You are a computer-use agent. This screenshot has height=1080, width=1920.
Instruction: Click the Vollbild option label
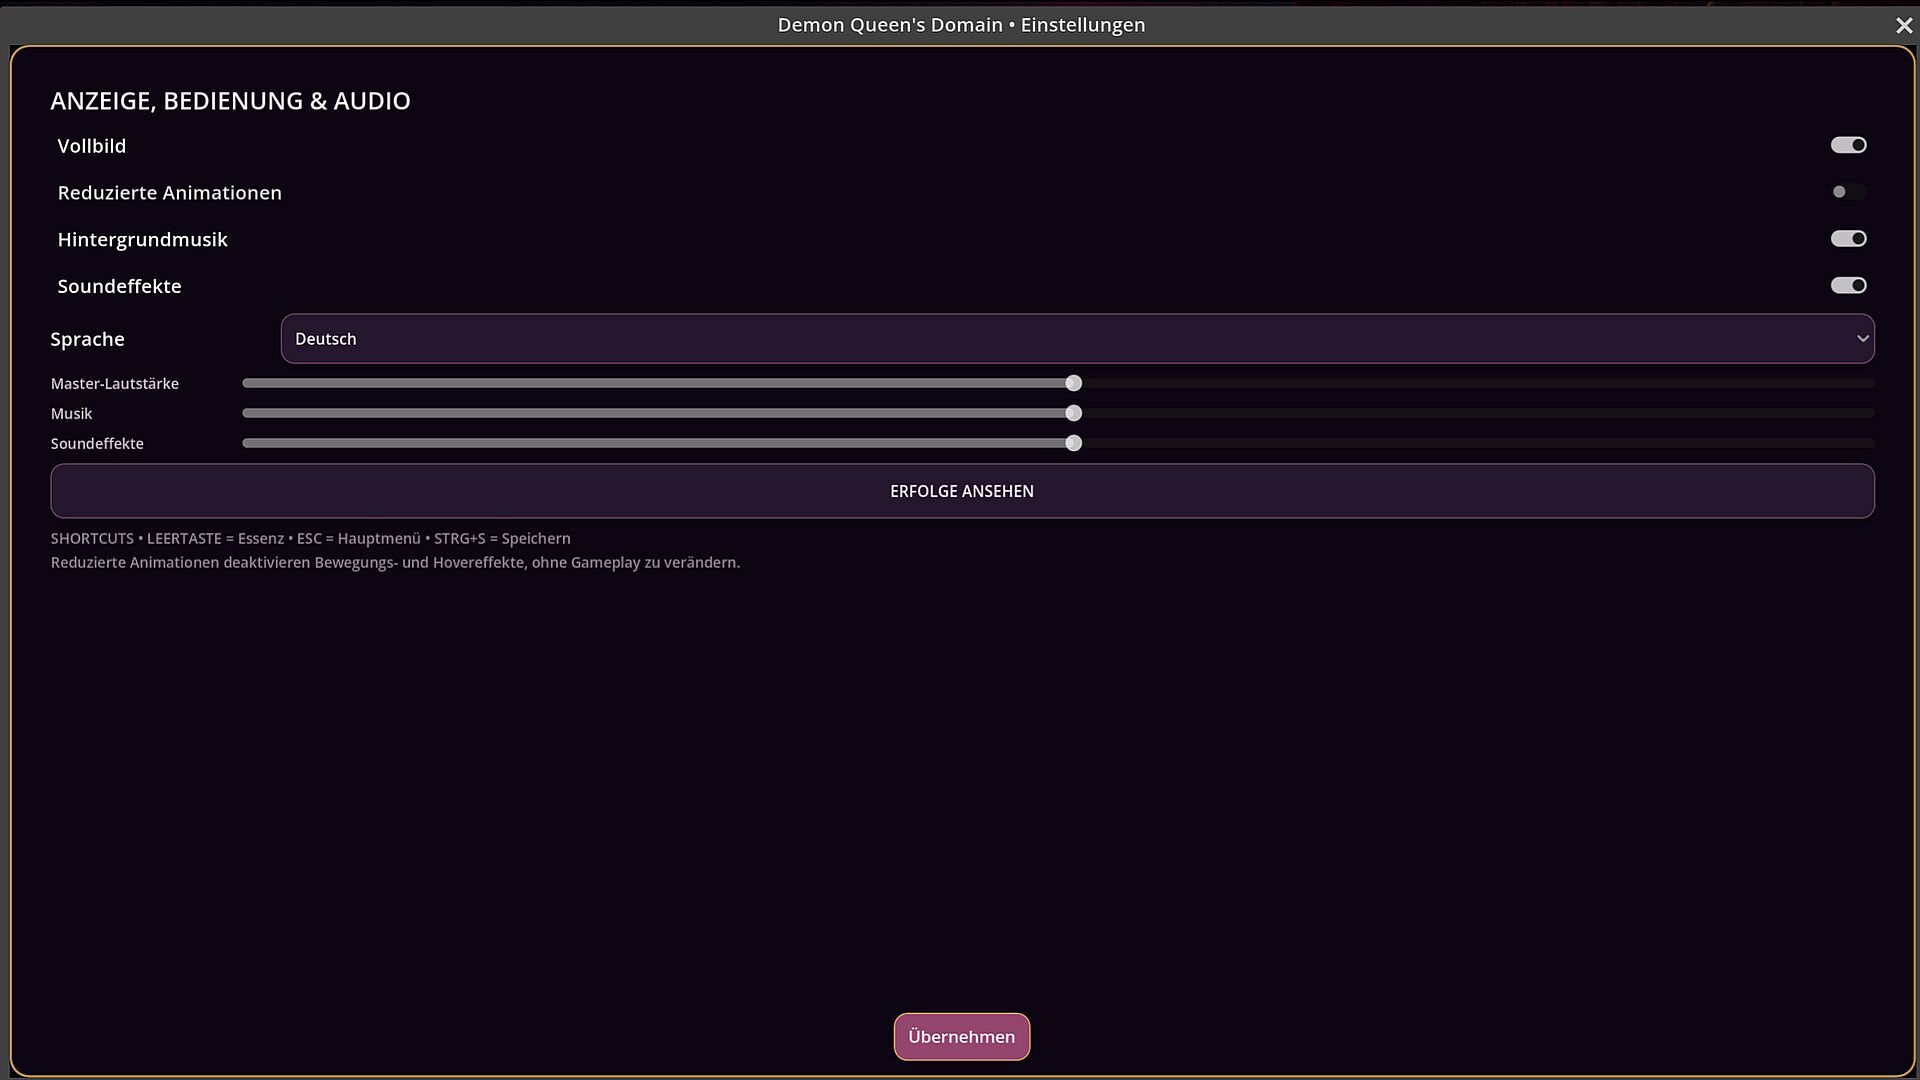pyautogui.click(x=92, y=146)
